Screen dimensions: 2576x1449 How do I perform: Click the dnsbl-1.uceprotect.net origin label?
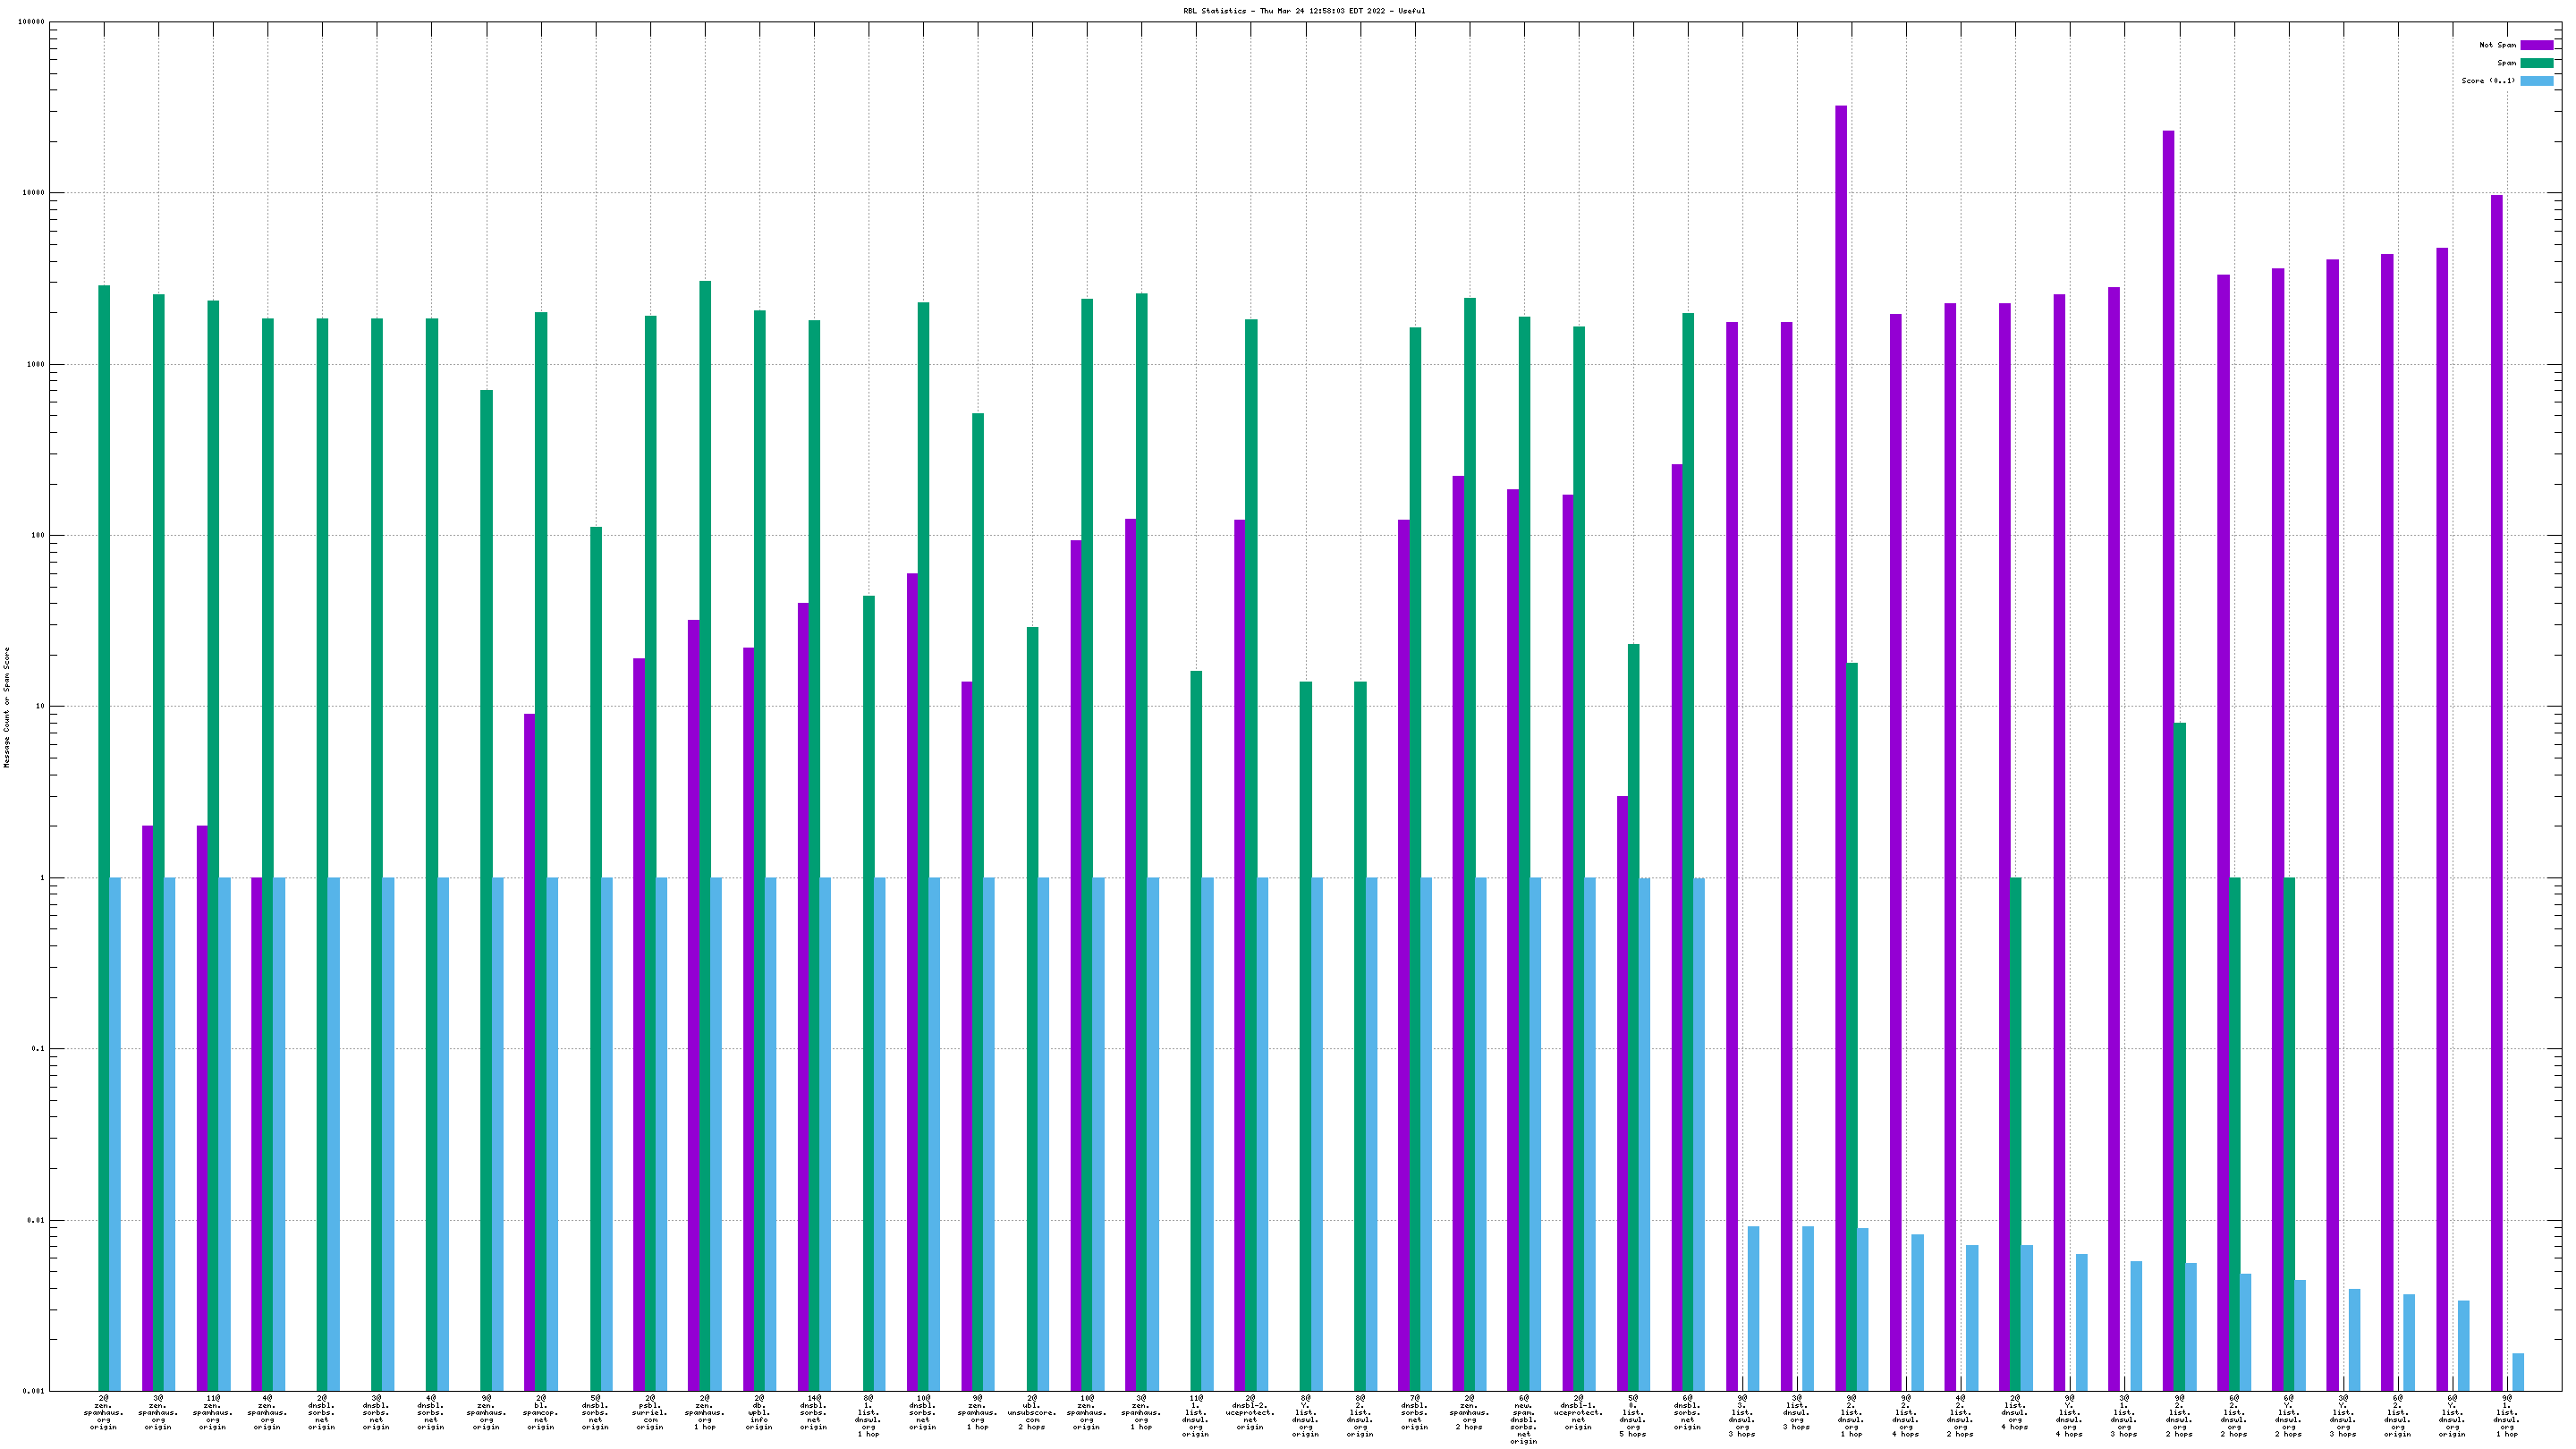(1578, 1411)
